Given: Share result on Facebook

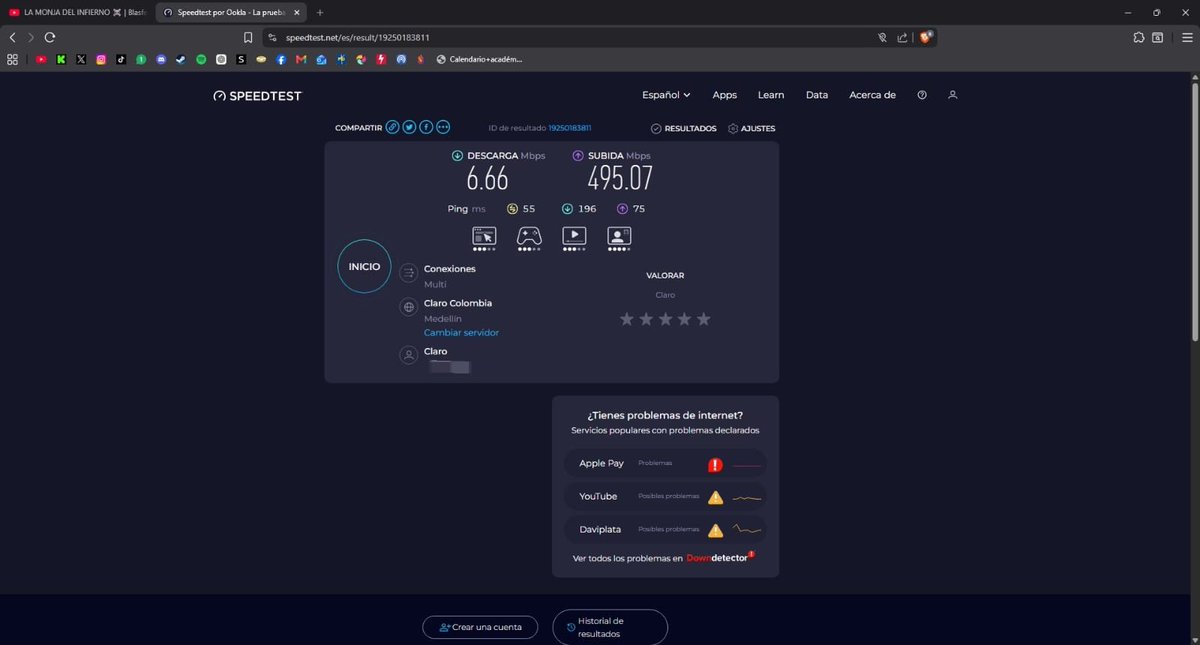Looking at the screenshot, I should [426, 127].
